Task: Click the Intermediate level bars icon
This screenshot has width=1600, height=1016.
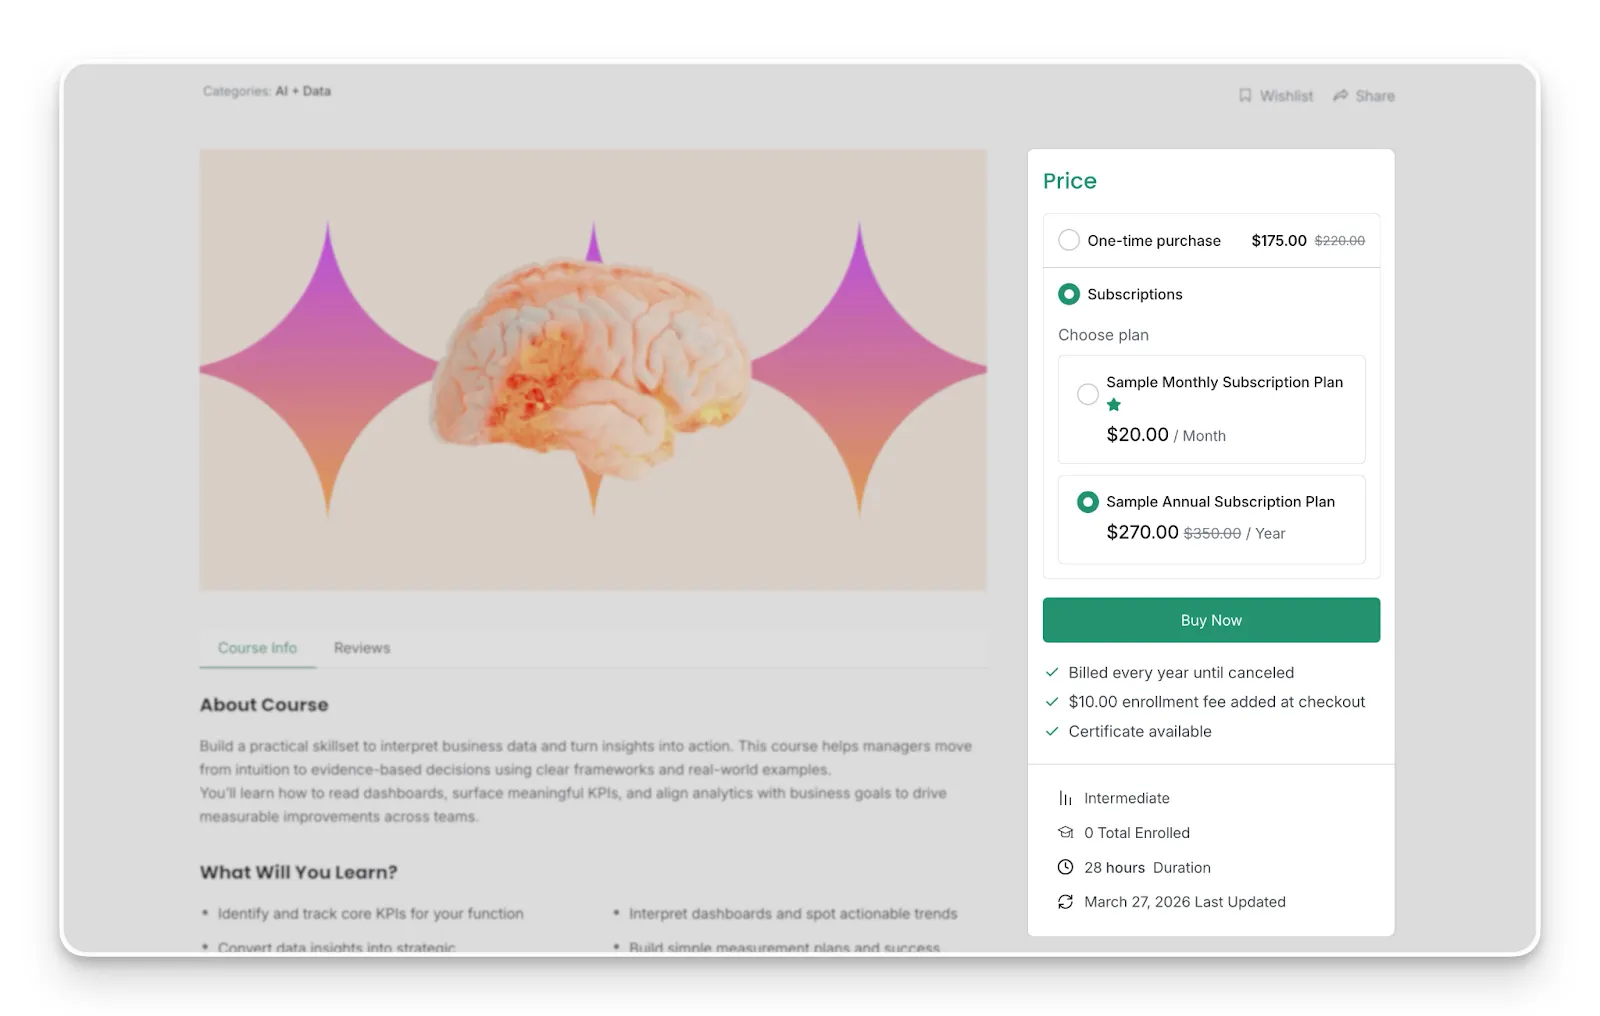Action: [1065, 798]
